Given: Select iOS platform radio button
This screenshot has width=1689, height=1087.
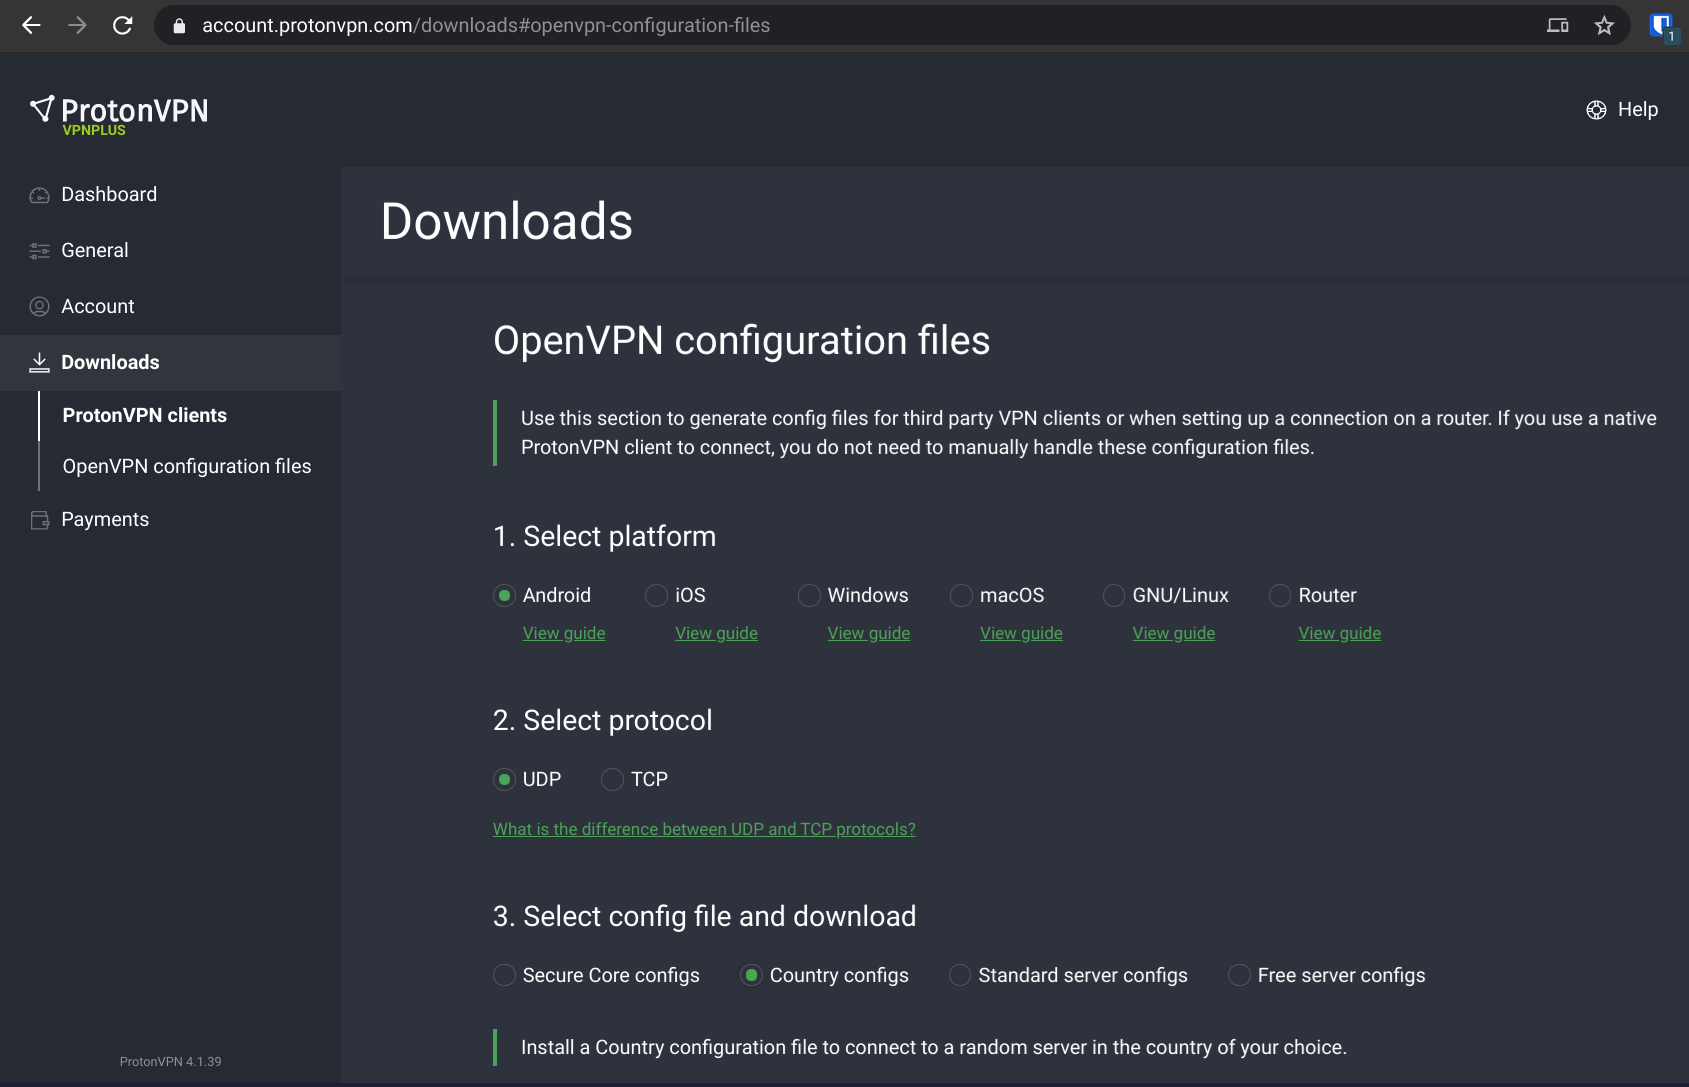Looking at the screenshot, I should (x=657, y=596).
